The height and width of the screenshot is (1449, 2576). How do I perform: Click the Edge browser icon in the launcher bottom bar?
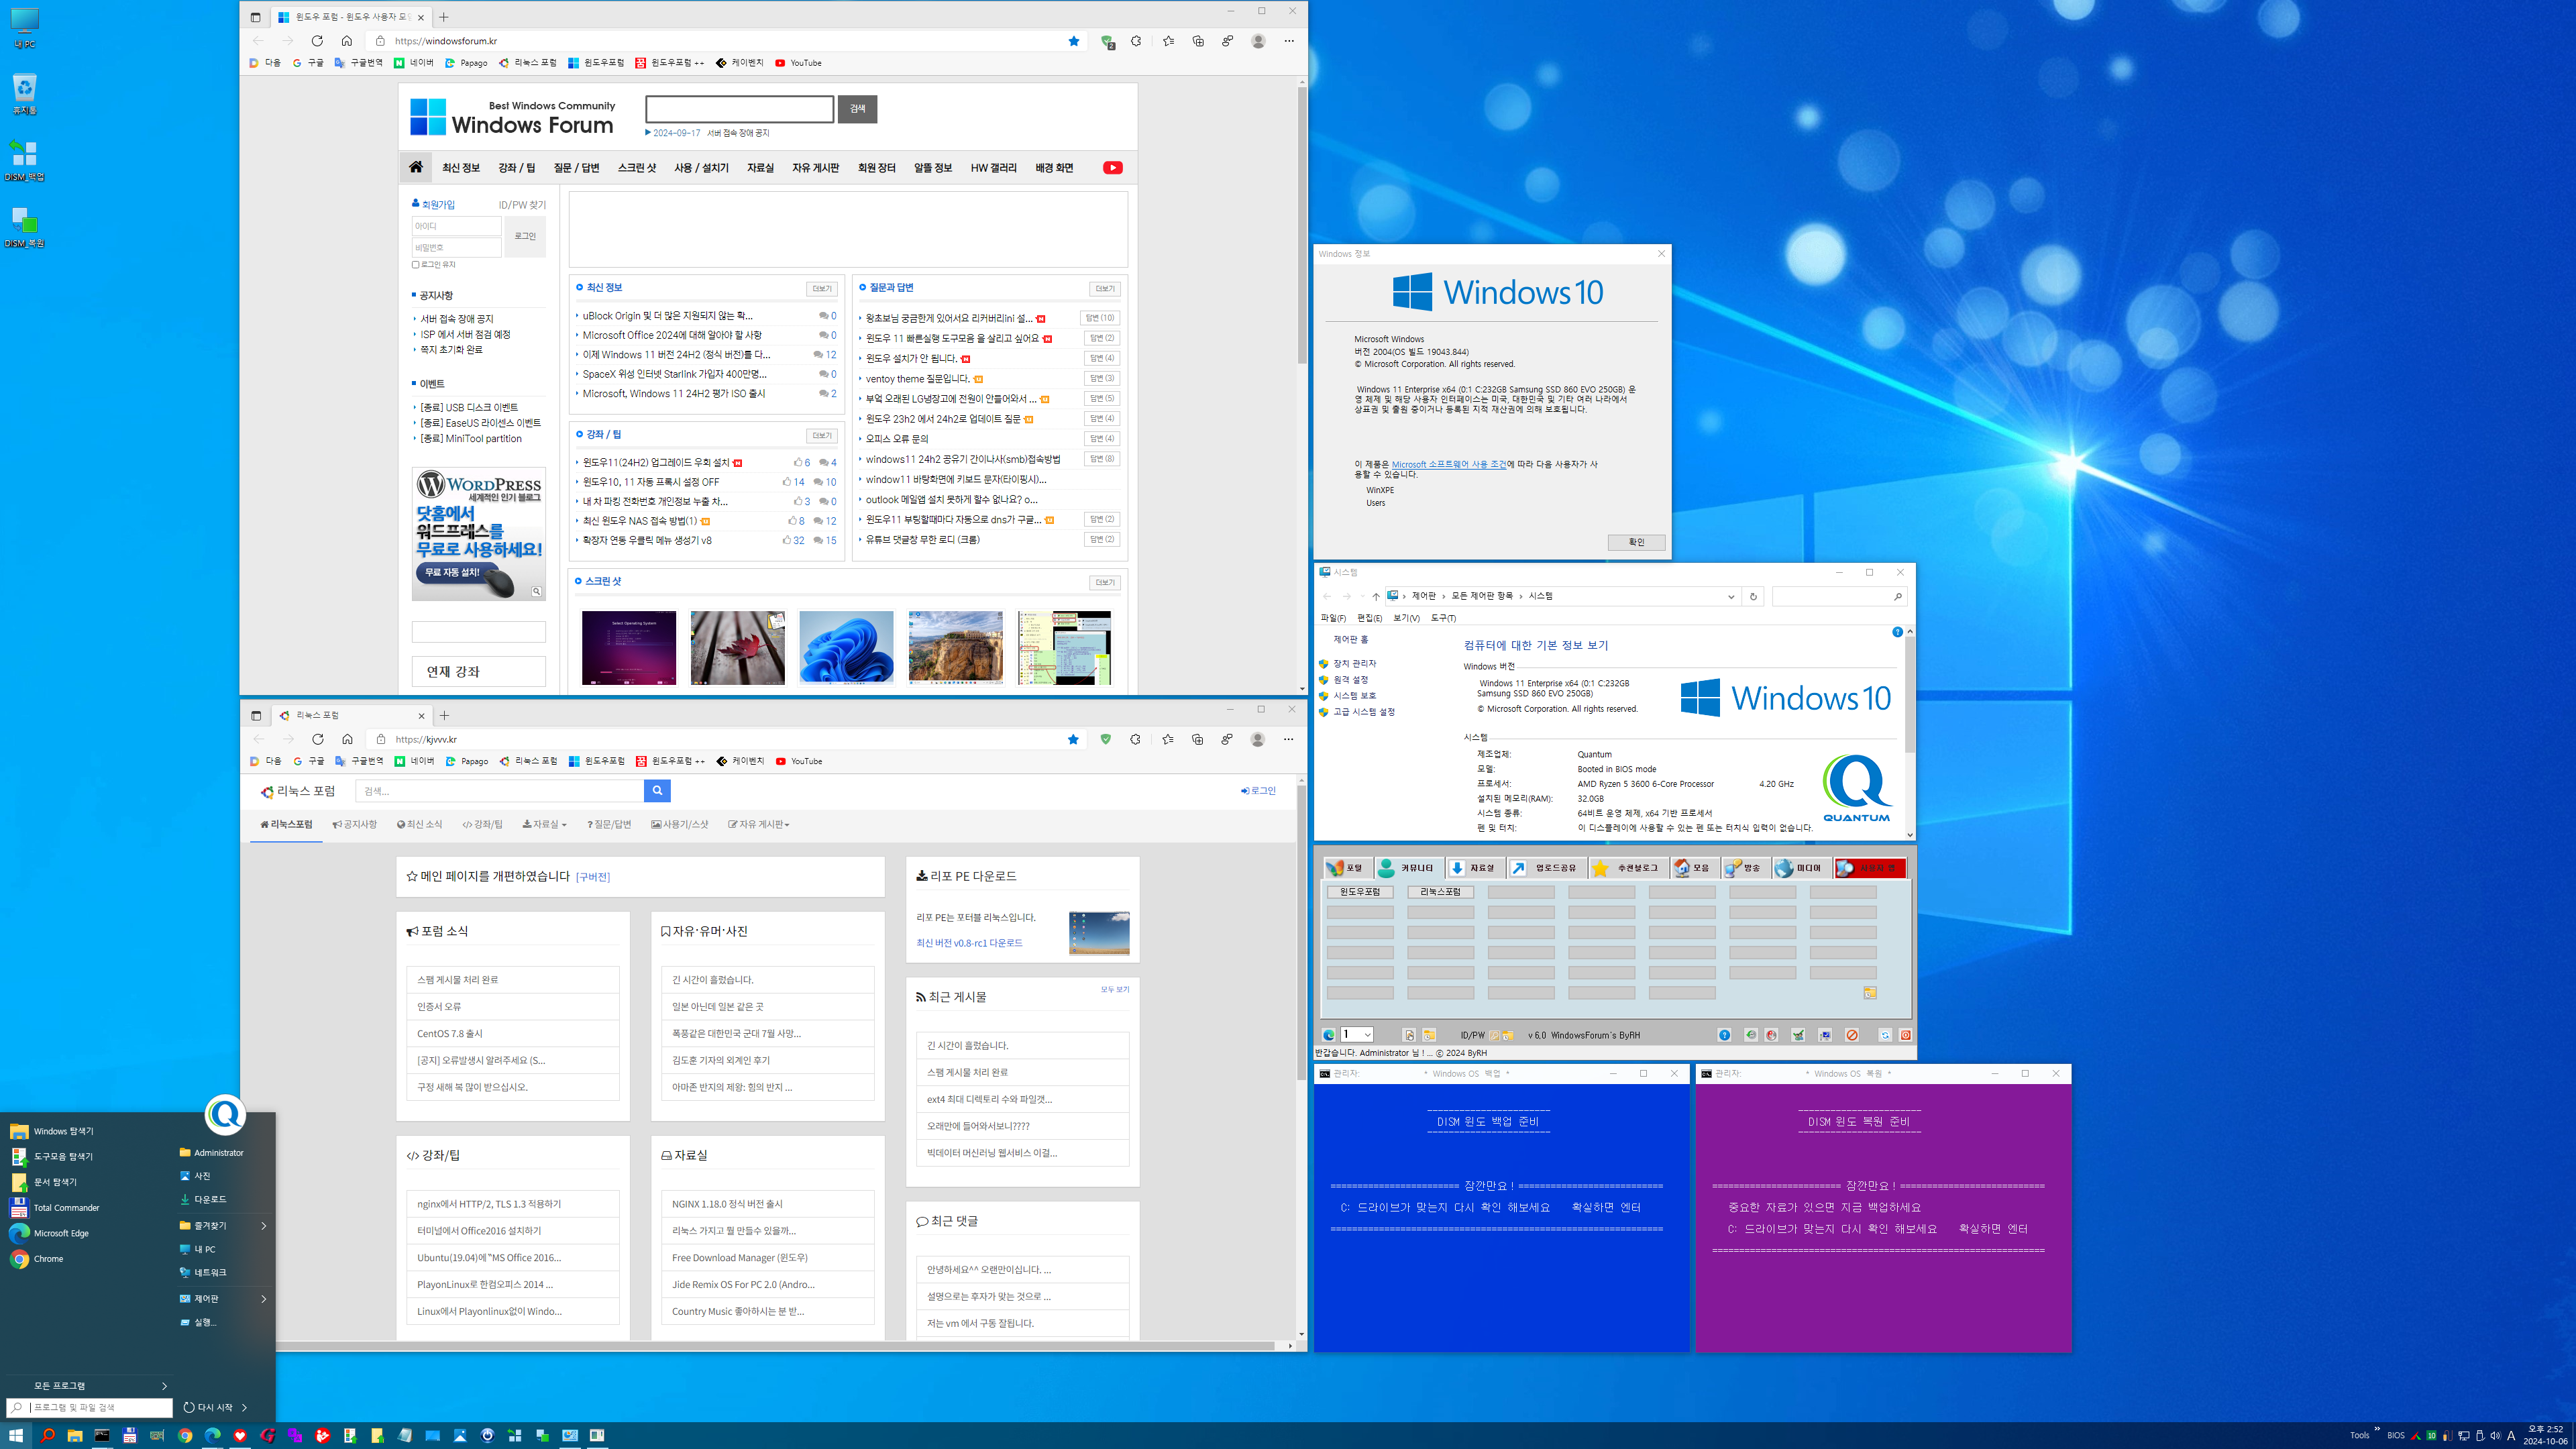(1329, 1035)
